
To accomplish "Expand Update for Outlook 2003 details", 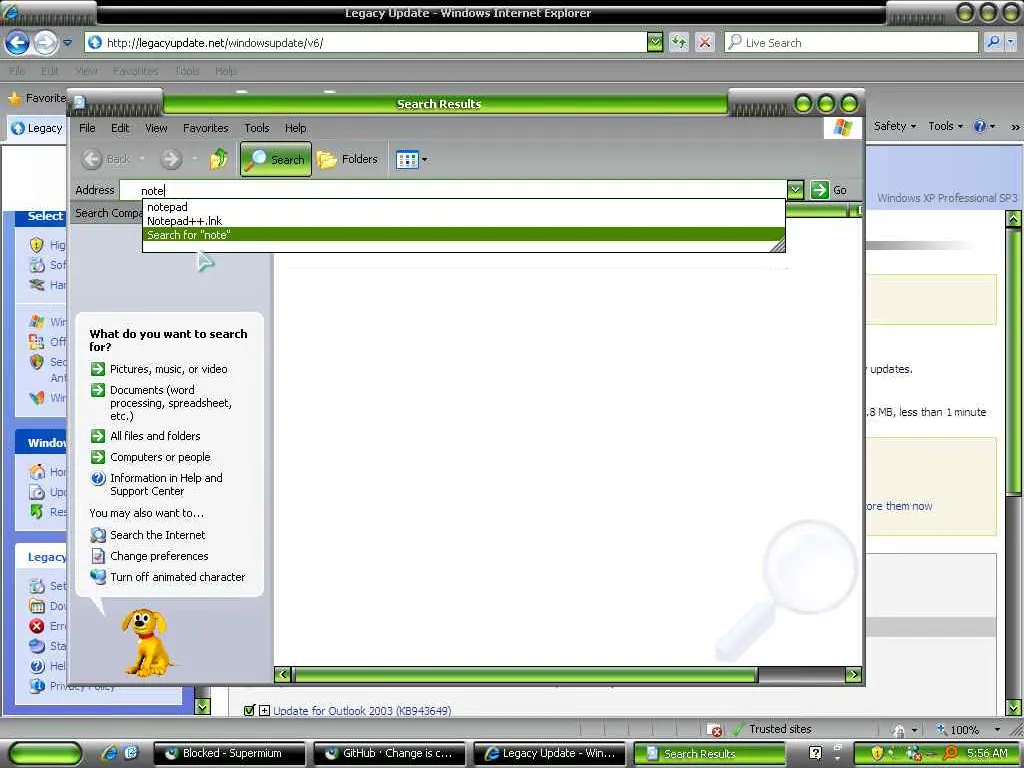I will pyautogui.click(x=264, y=711).
